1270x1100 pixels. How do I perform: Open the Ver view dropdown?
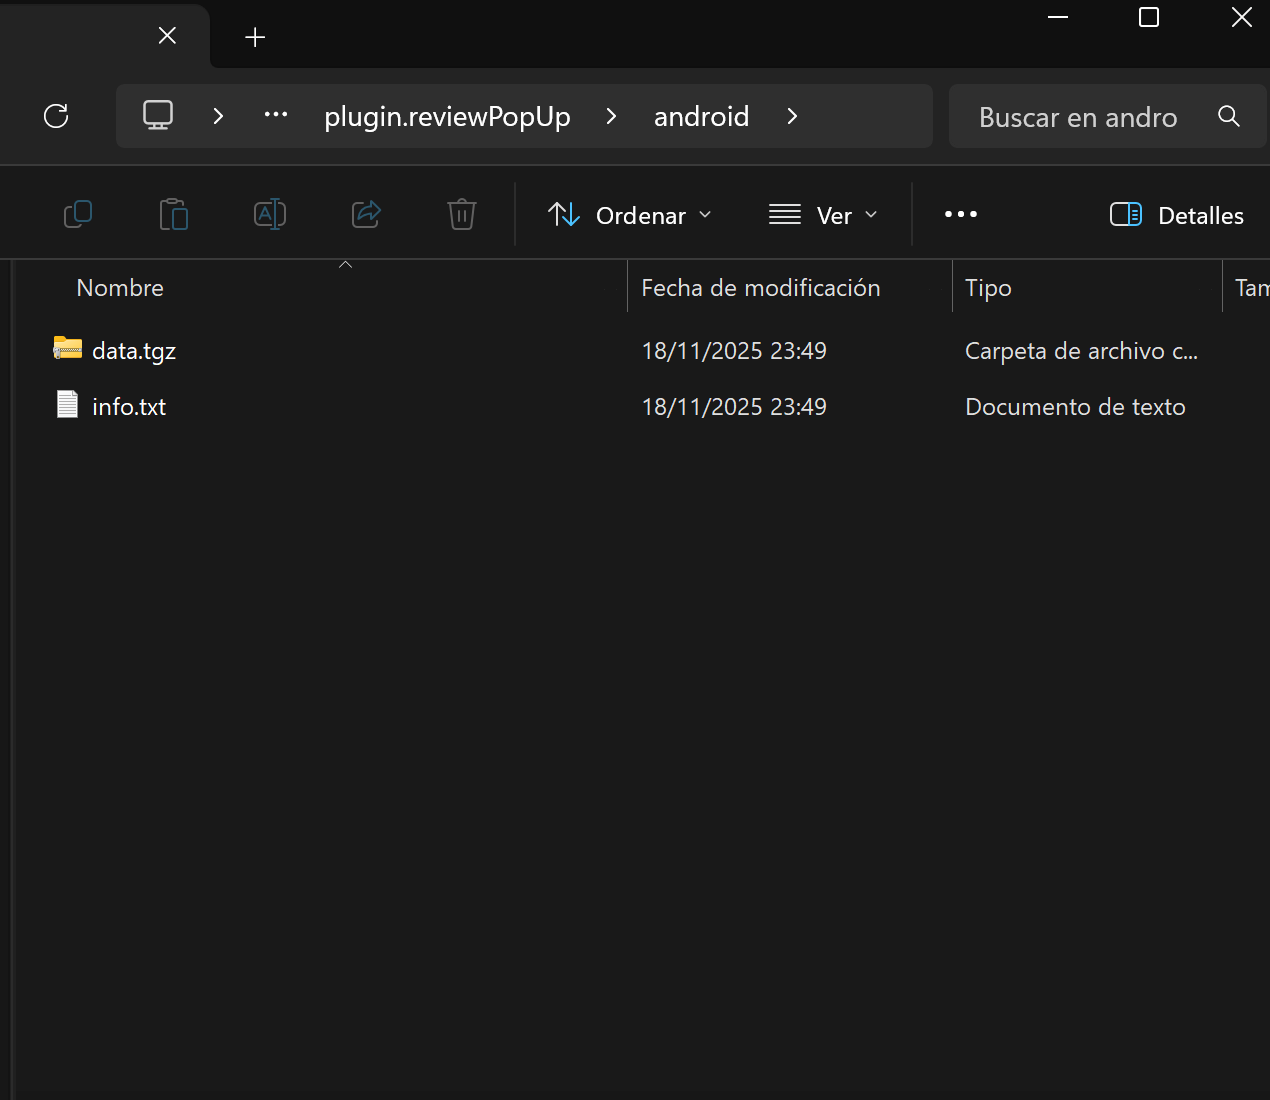[823, 215]
